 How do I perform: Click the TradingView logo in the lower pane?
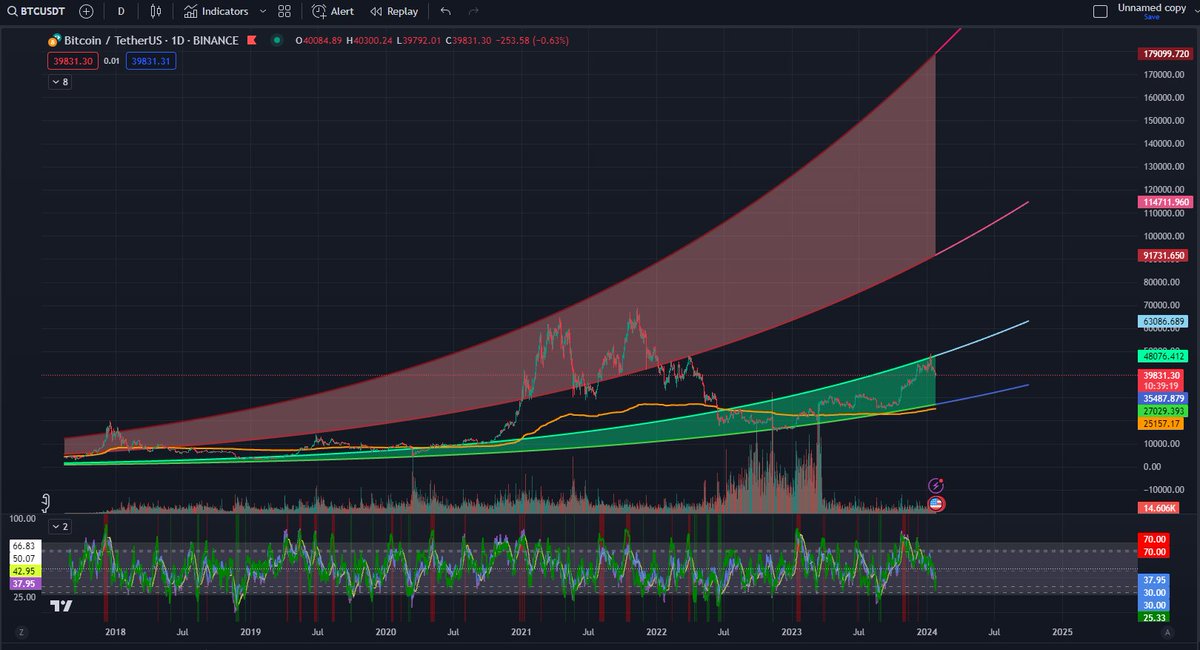pyautogui.click(x=61, y=606)
